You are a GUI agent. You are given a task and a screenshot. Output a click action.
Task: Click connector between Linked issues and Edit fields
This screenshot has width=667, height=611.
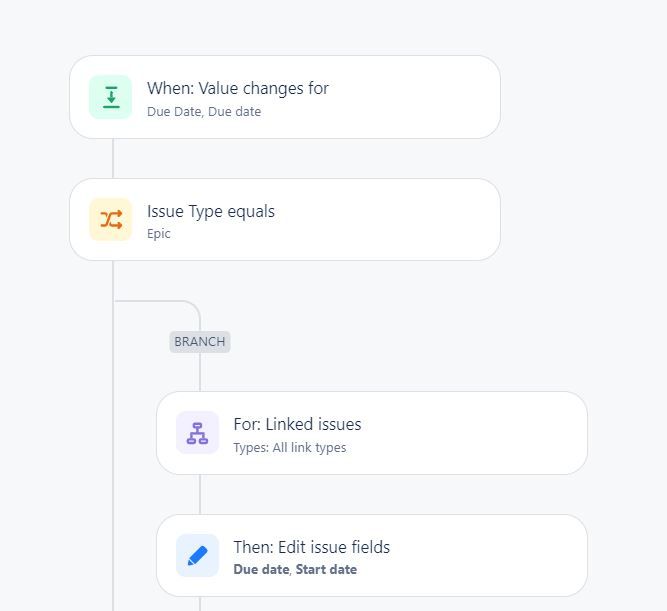(x=200, y=494)
